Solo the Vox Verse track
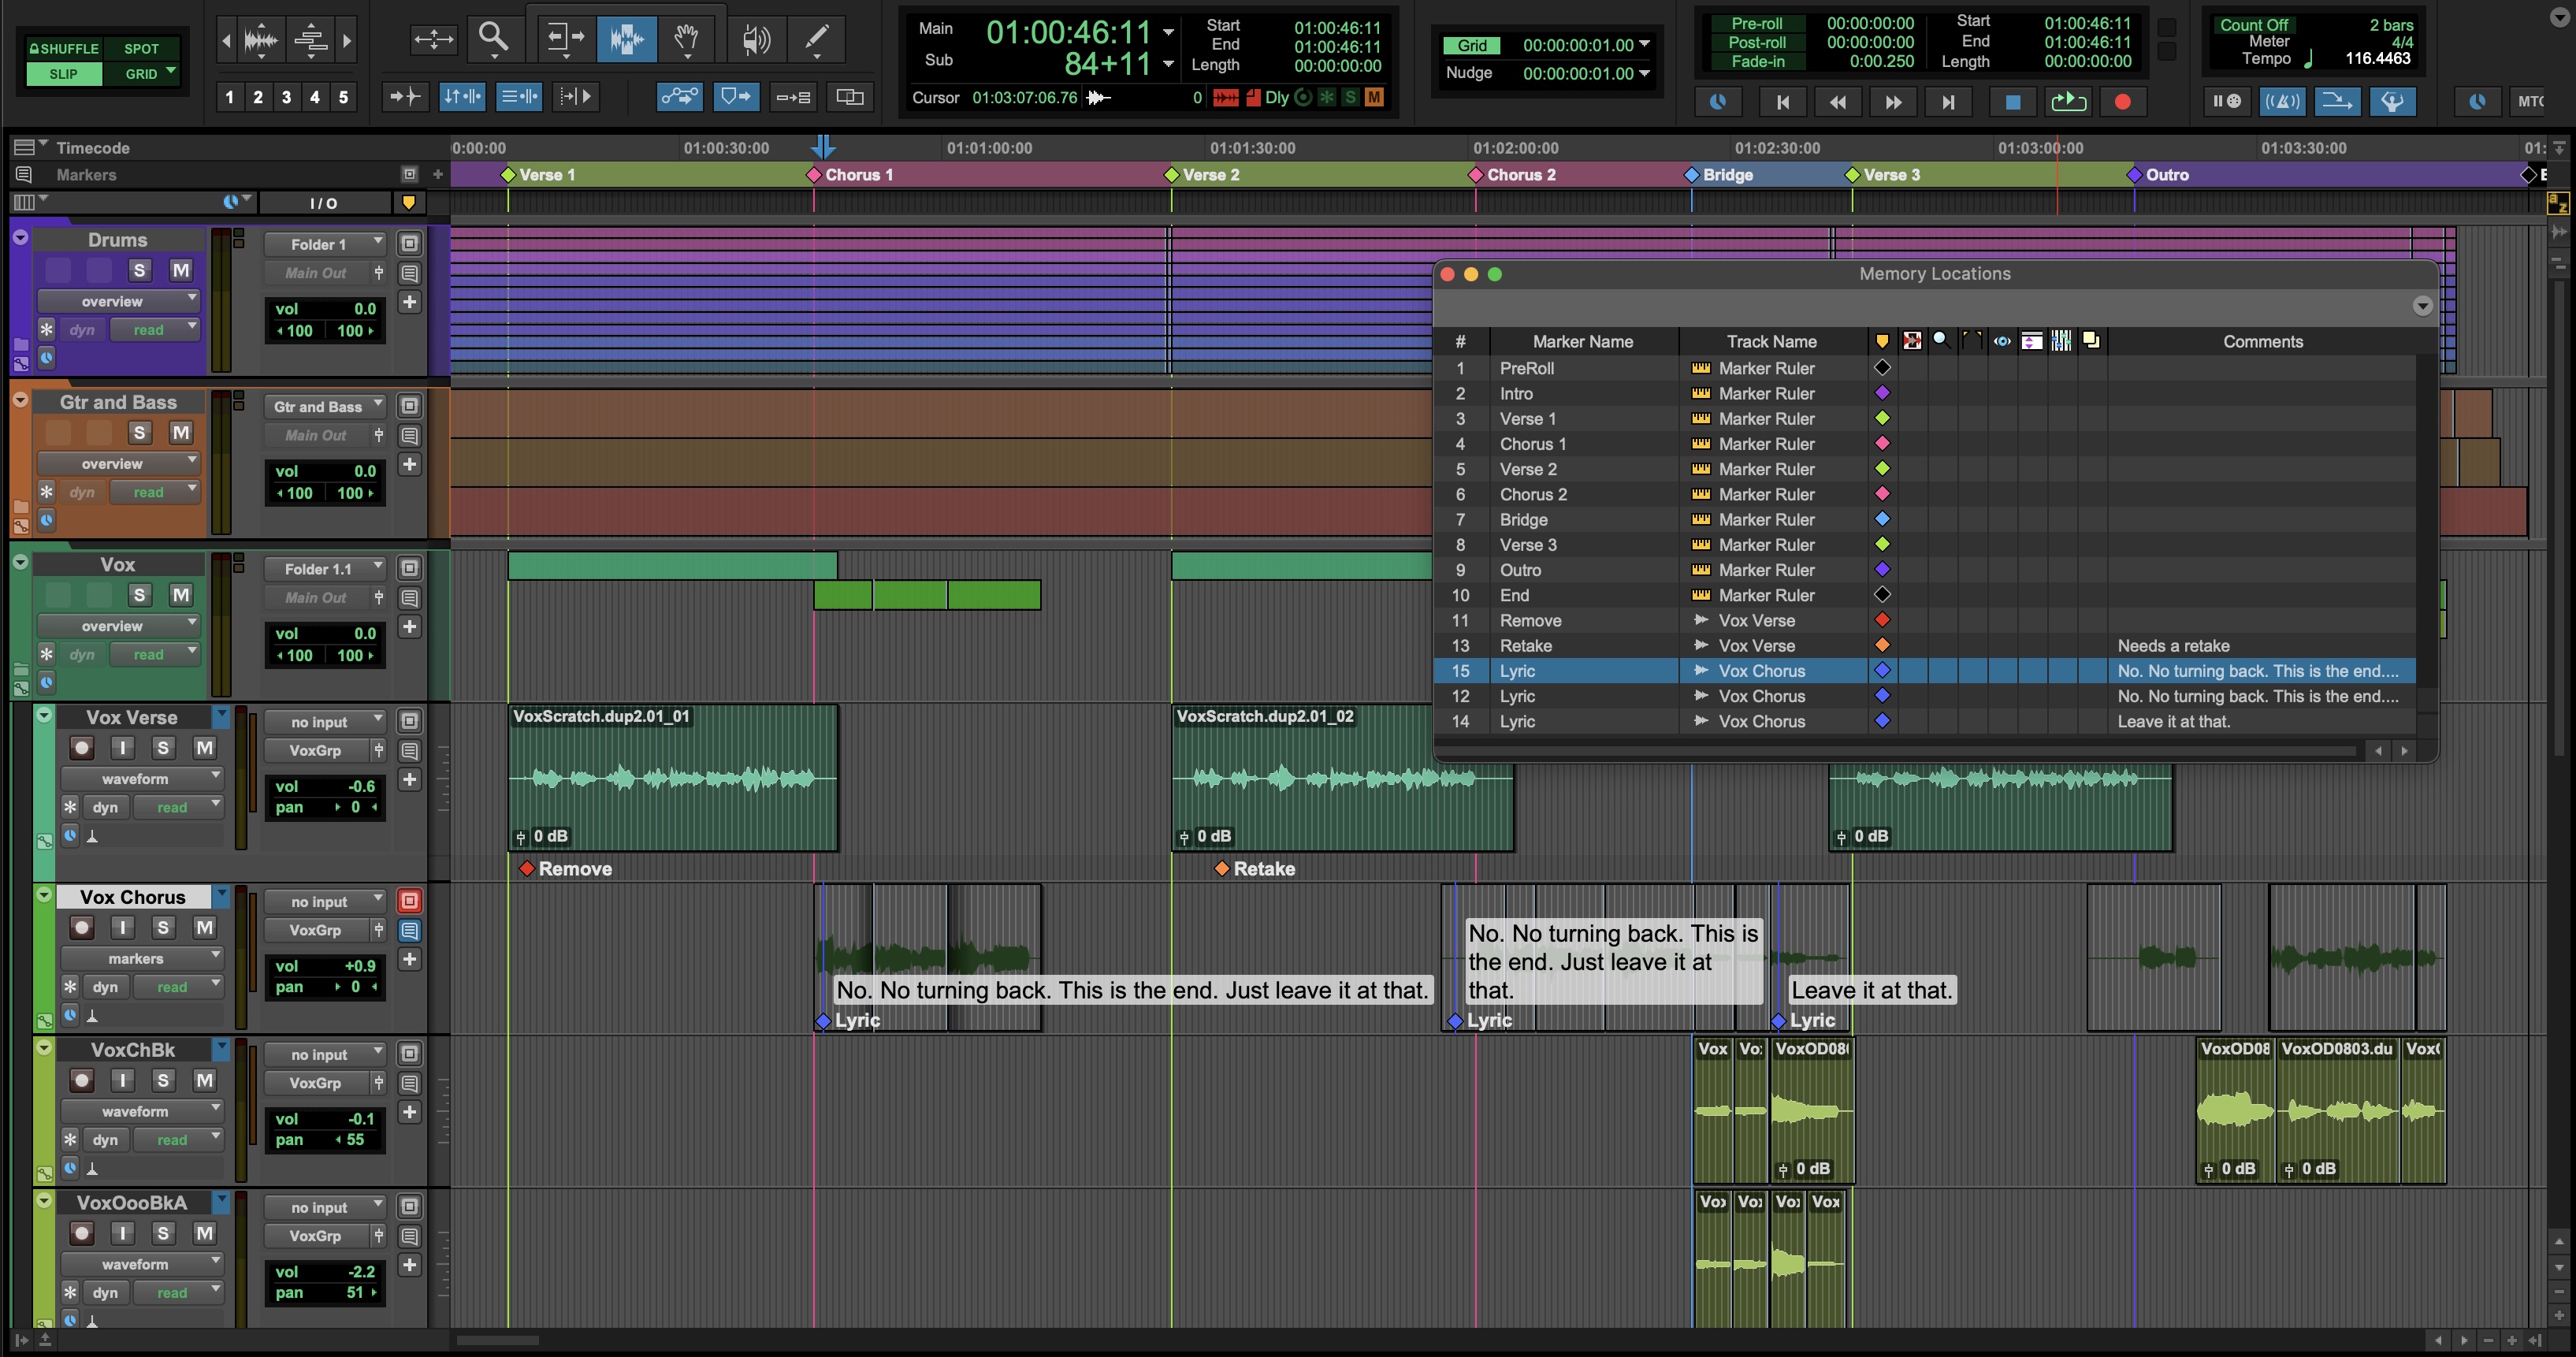 (160, 747)
